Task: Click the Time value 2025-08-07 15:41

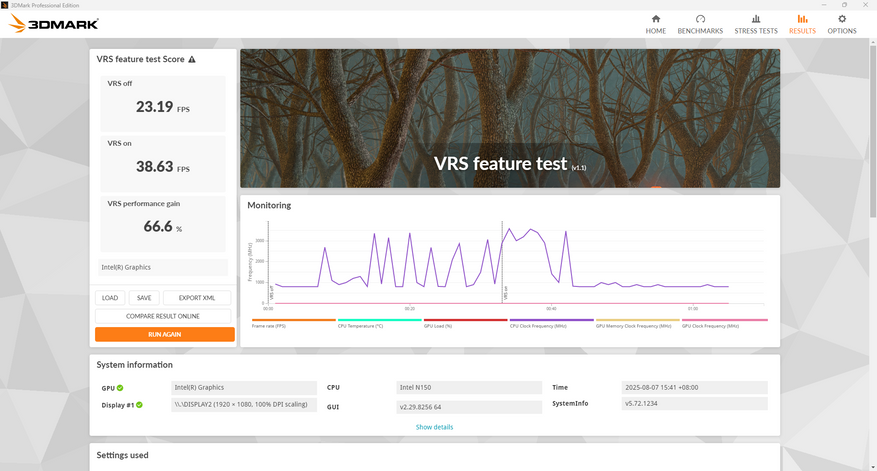Action: pyautogui.click(x=694, y=388)
